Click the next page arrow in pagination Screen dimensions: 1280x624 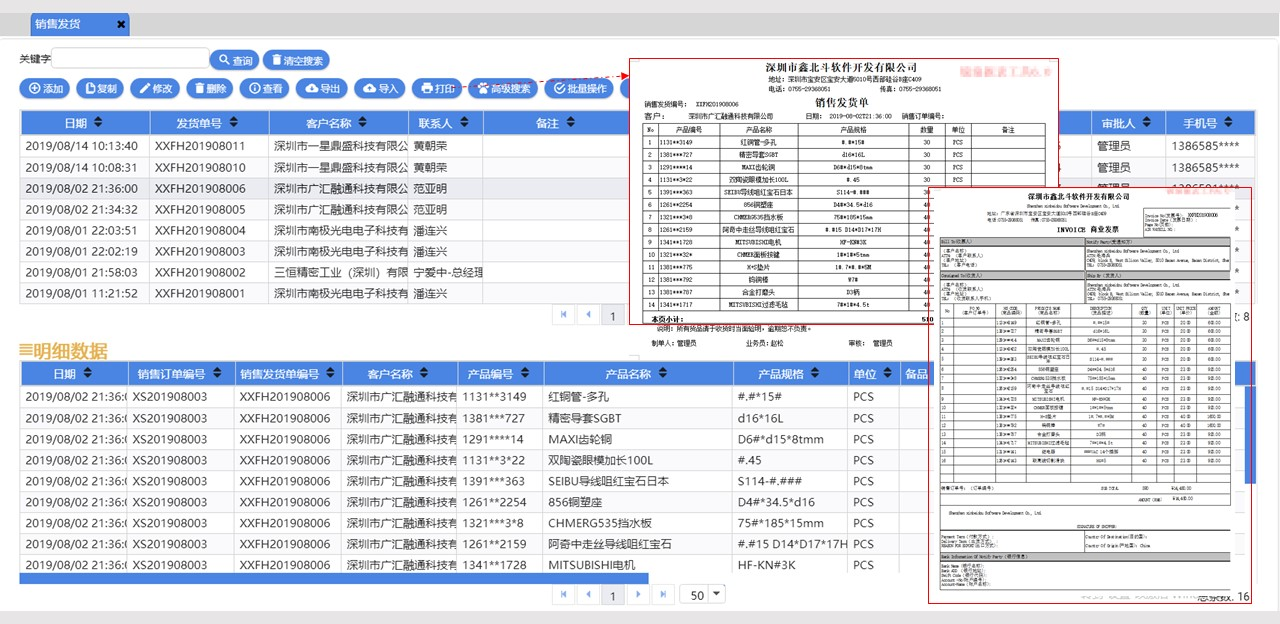coord(638,594)
